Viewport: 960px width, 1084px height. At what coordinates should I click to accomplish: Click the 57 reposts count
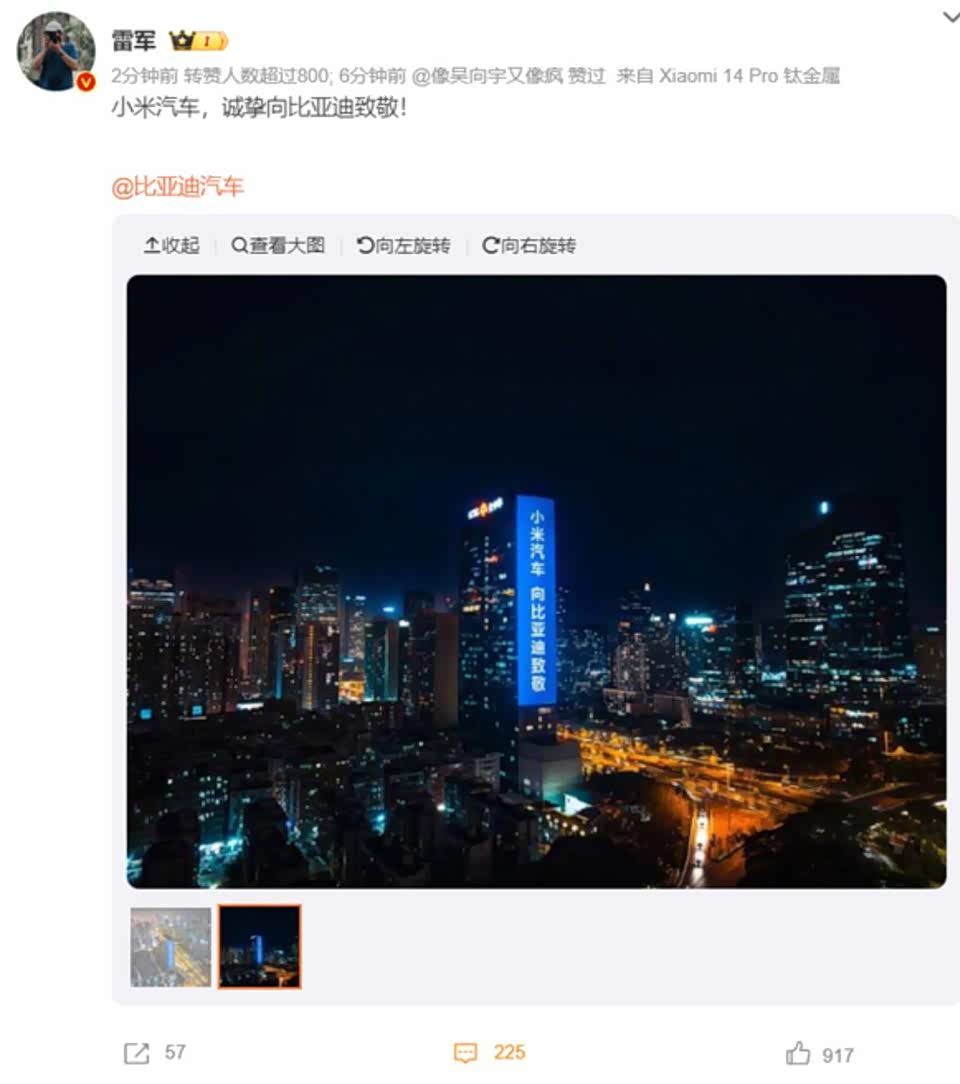pos(175,1052)
